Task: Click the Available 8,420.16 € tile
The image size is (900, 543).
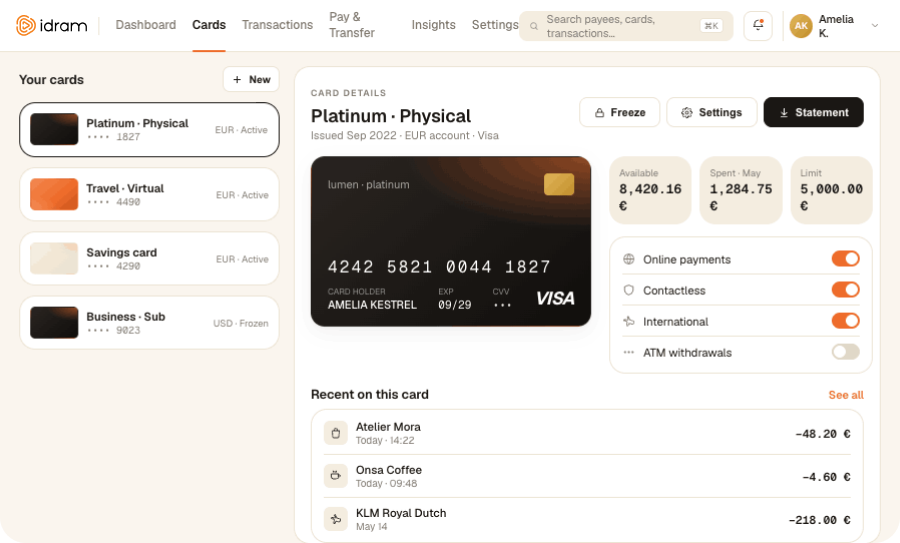Action: coord(650,190)
